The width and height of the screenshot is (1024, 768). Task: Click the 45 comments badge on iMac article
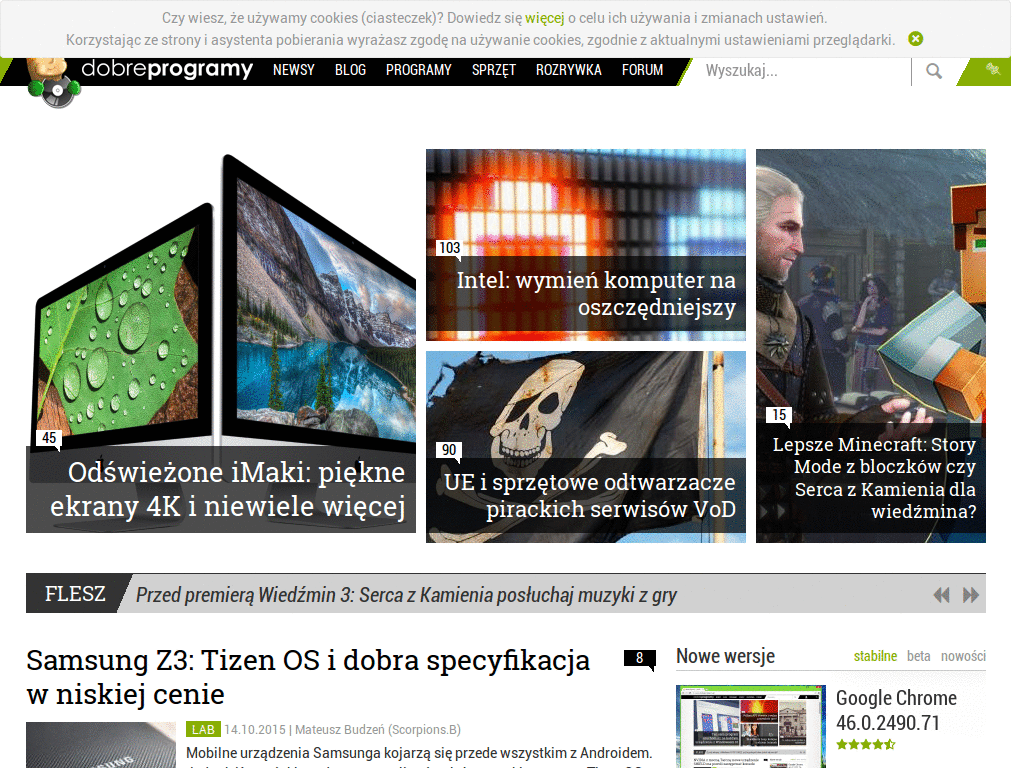(49, 438)
